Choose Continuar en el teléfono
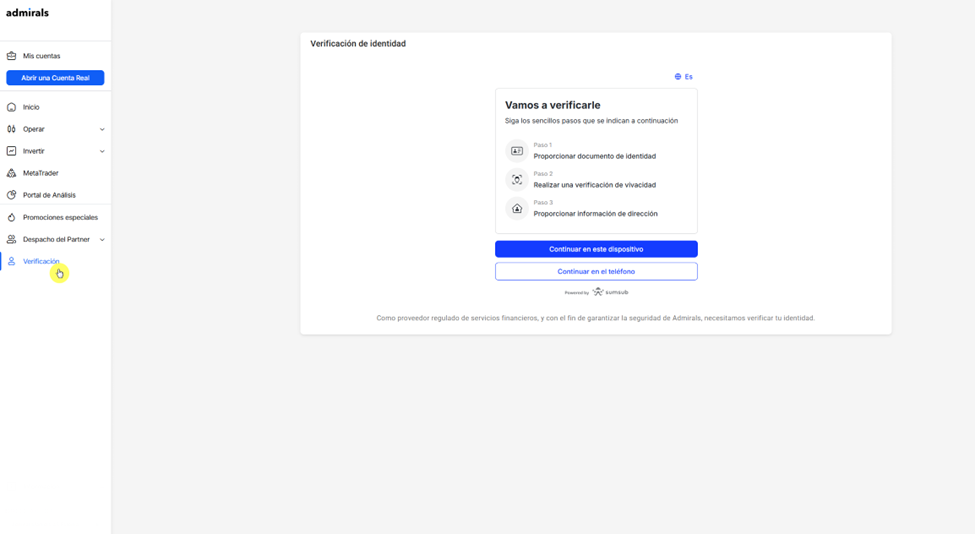 point(596,272)
